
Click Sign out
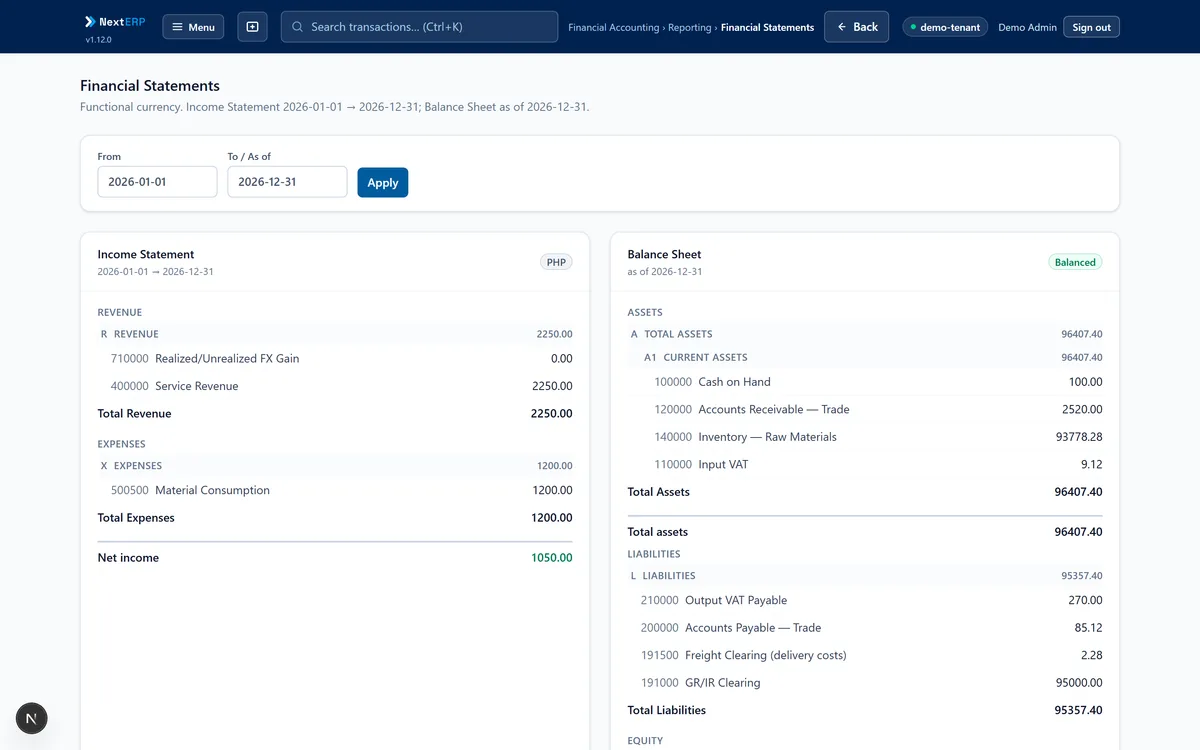(1091, 27)
